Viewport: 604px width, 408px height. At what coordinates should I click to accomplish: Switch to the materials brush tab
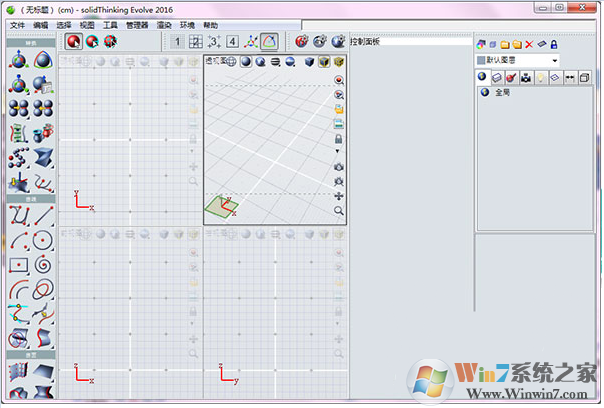tap(511, 78)
